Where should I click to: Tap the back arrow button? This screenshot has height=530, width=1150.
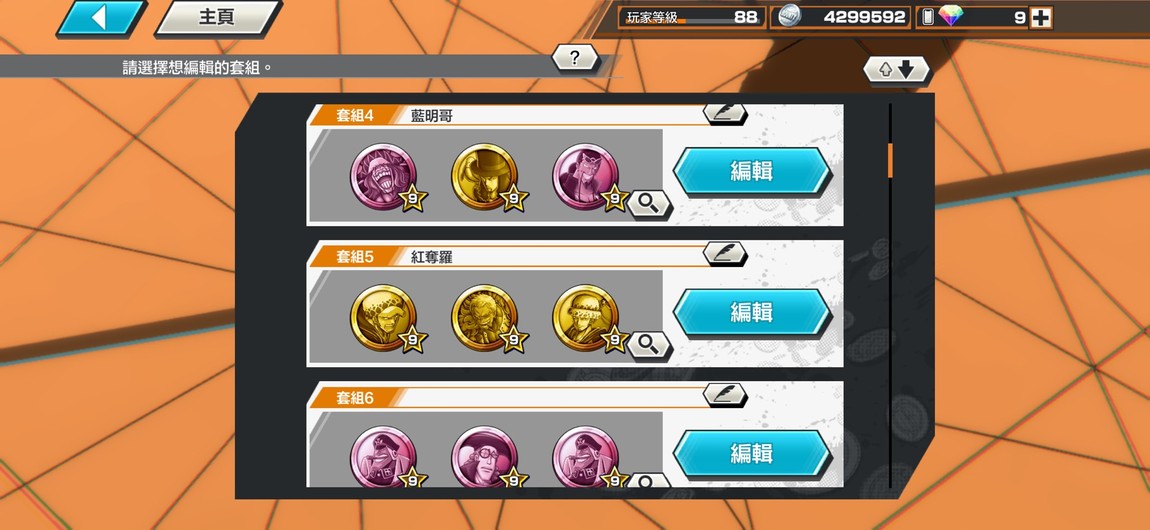101,18
